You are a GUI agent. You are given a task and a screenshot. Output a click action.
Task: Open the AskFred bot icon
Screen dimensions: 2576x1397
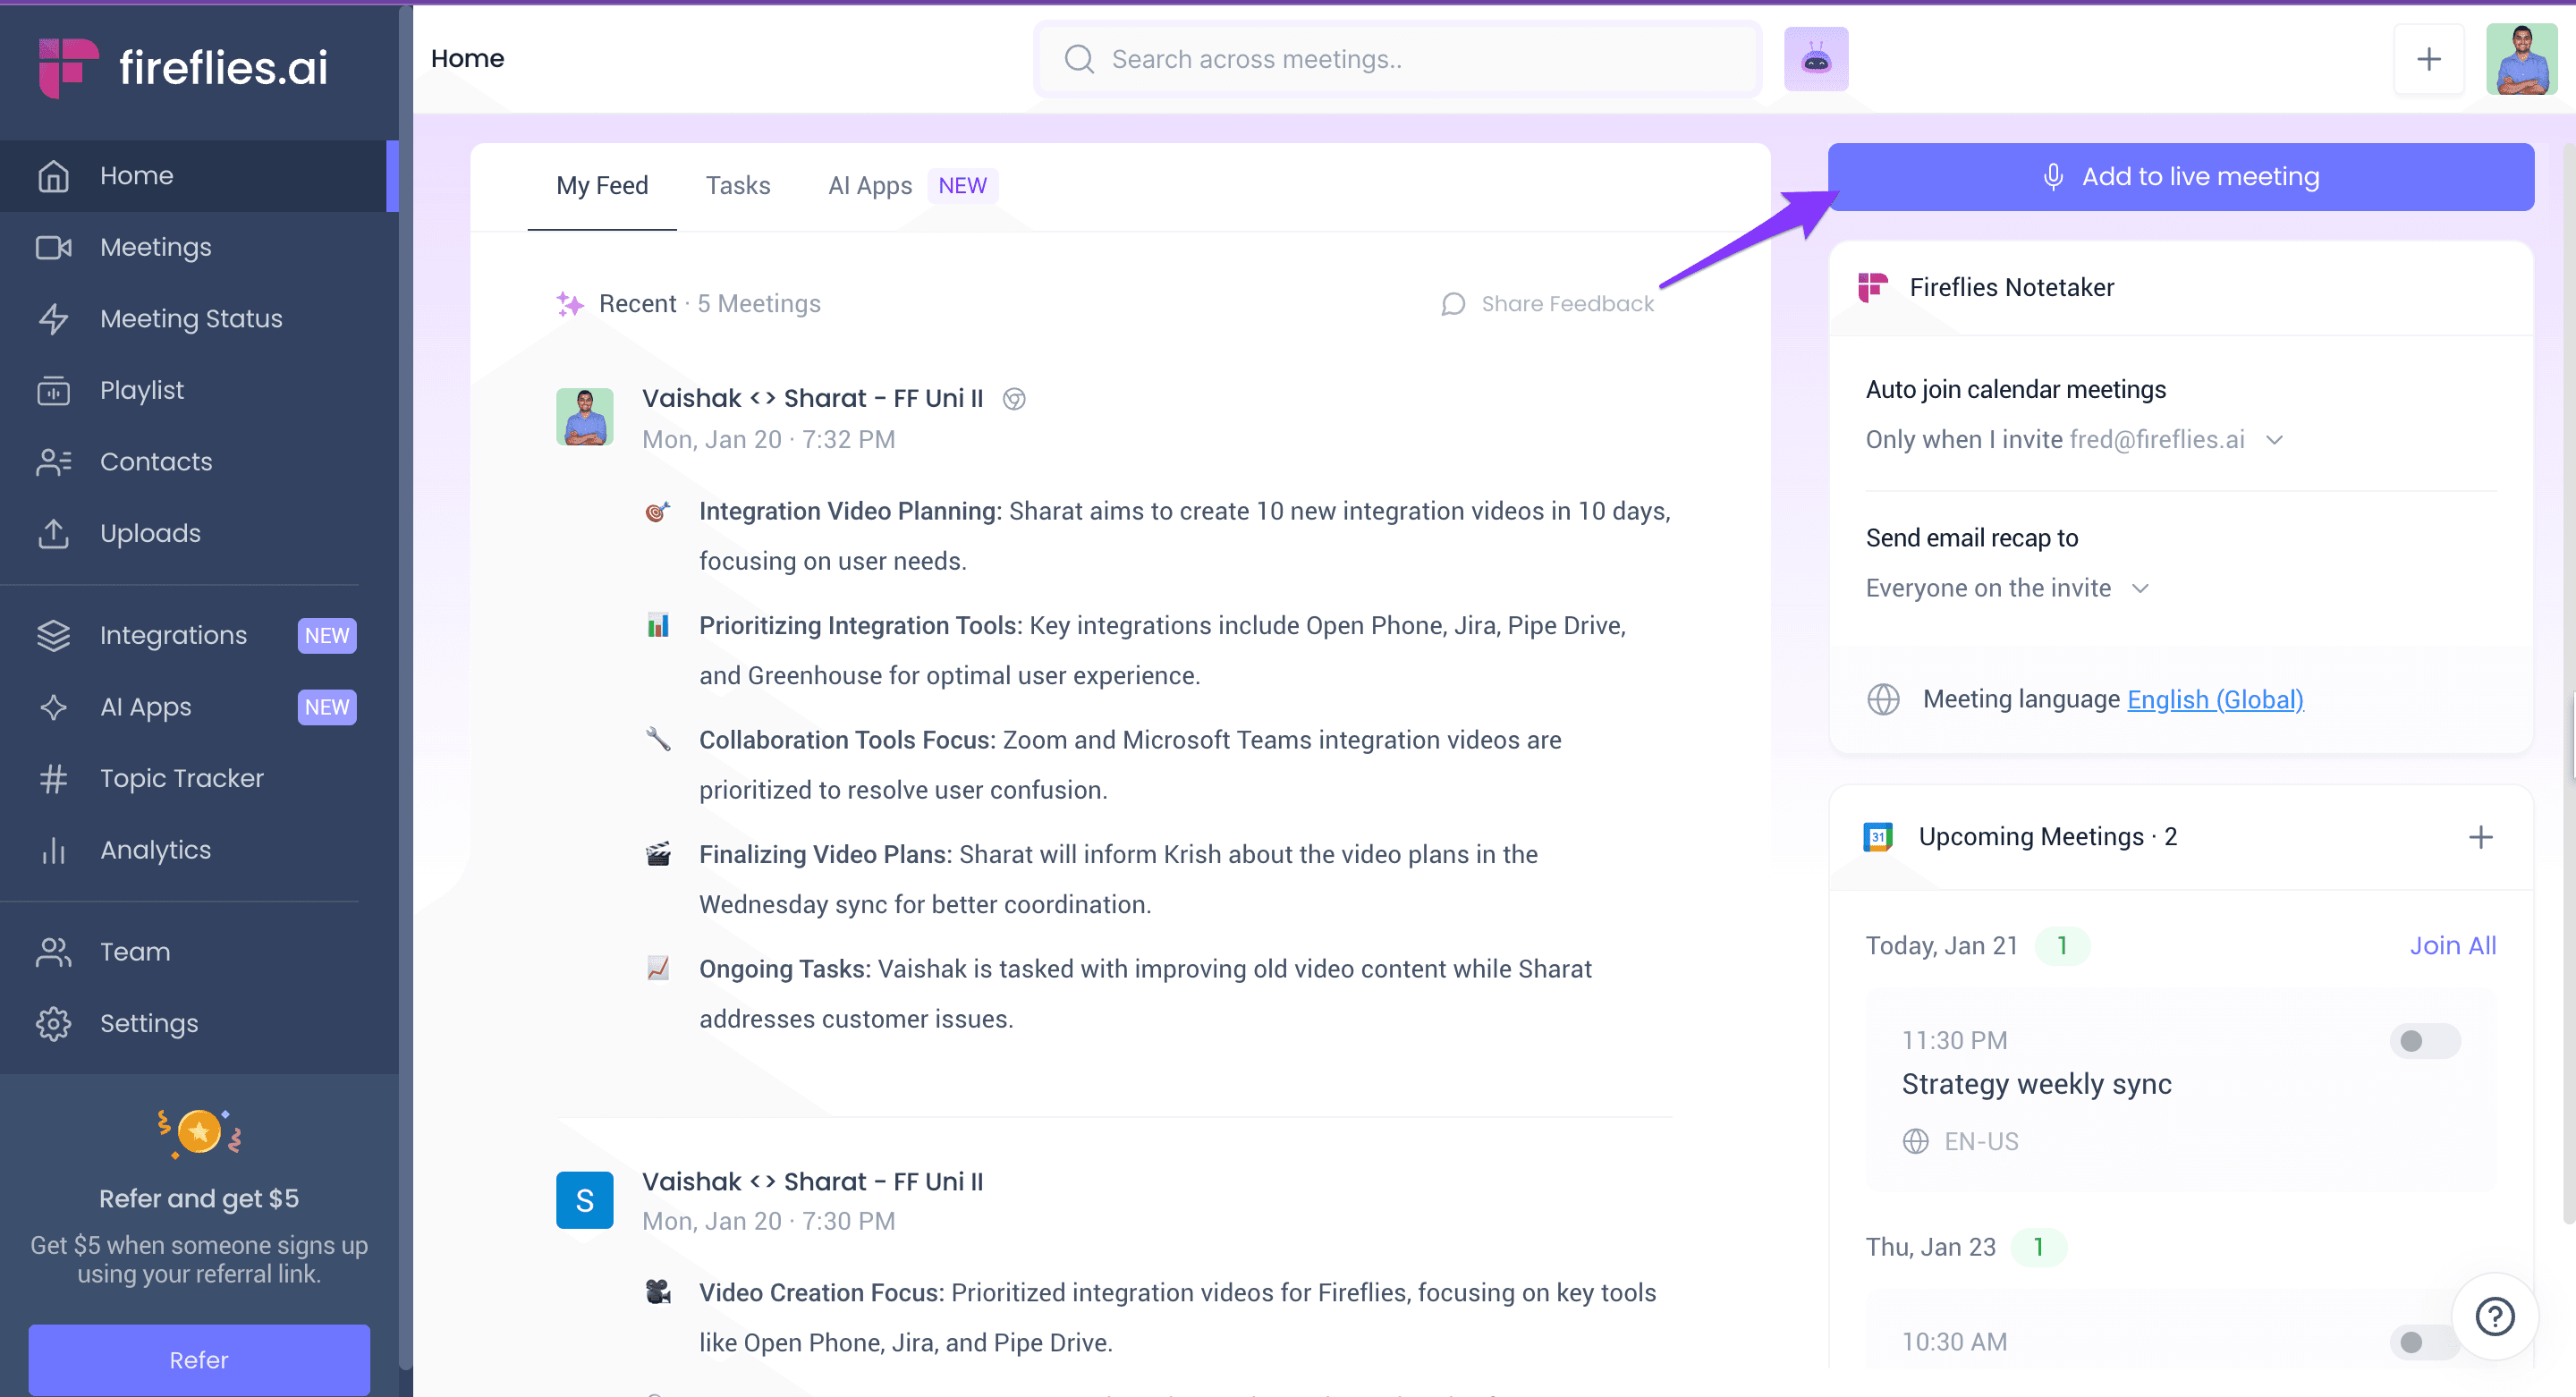[1816, 59]
